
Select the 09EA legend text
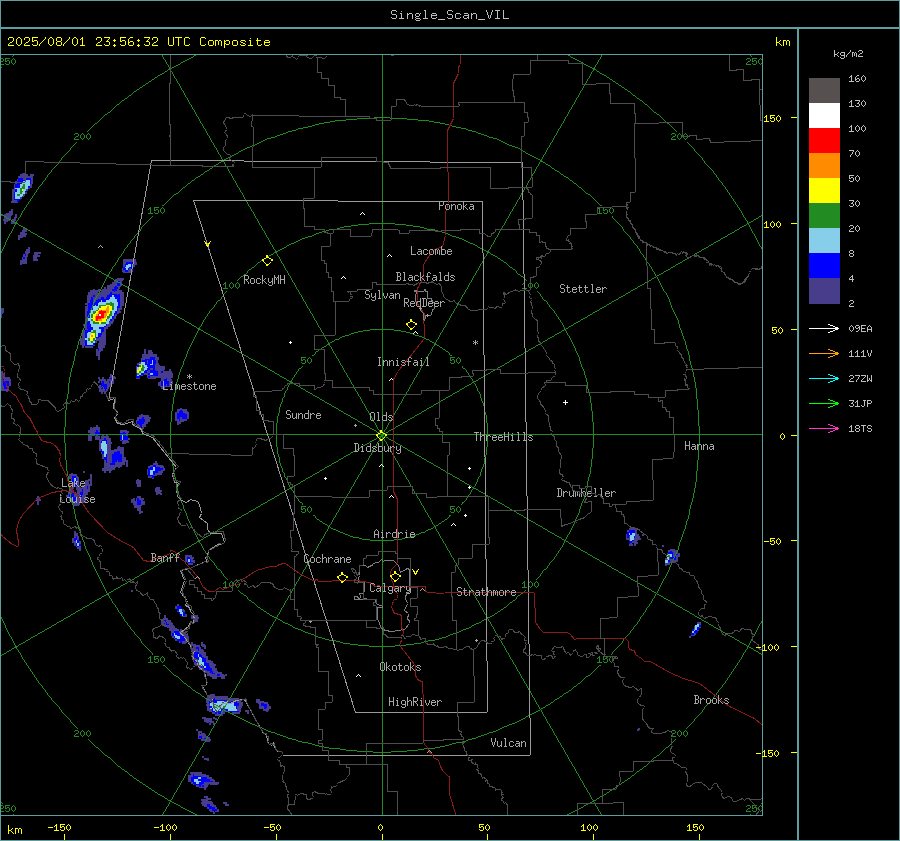point(860,328)
